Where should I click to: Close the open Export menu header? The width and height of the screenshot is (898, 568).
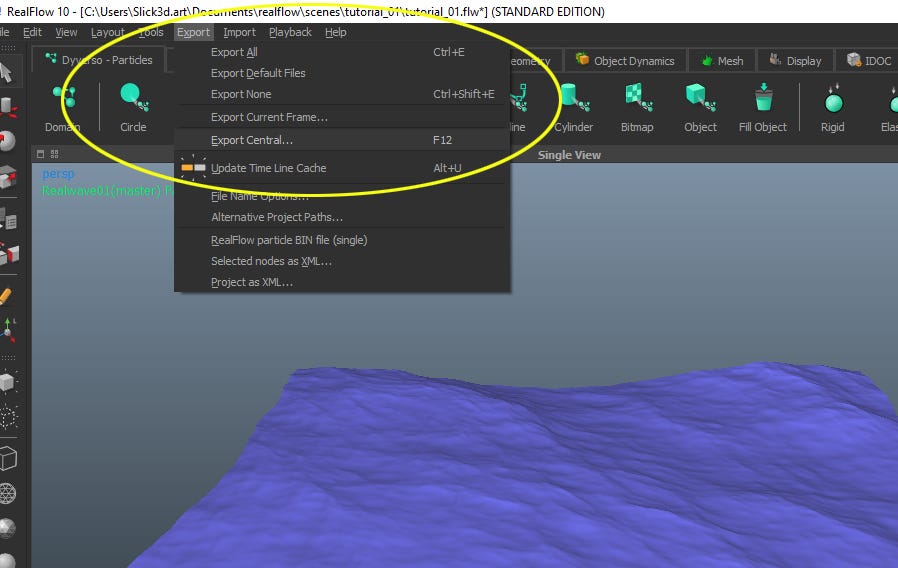pyautogui.click(x=194, y=32)
